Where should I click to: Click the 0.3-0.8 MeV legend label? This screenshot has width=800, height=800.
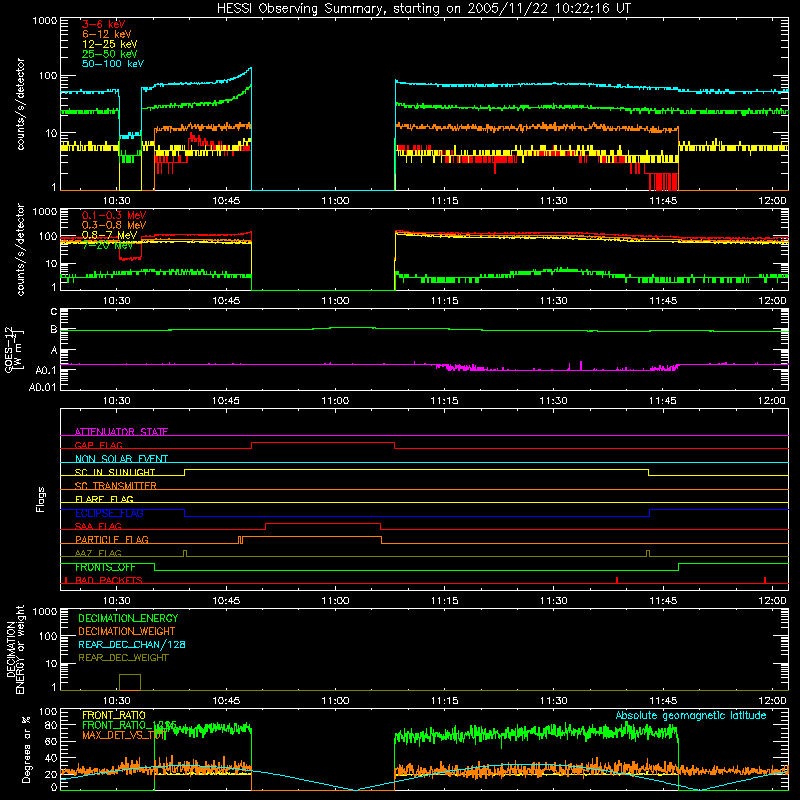(114, 225)
